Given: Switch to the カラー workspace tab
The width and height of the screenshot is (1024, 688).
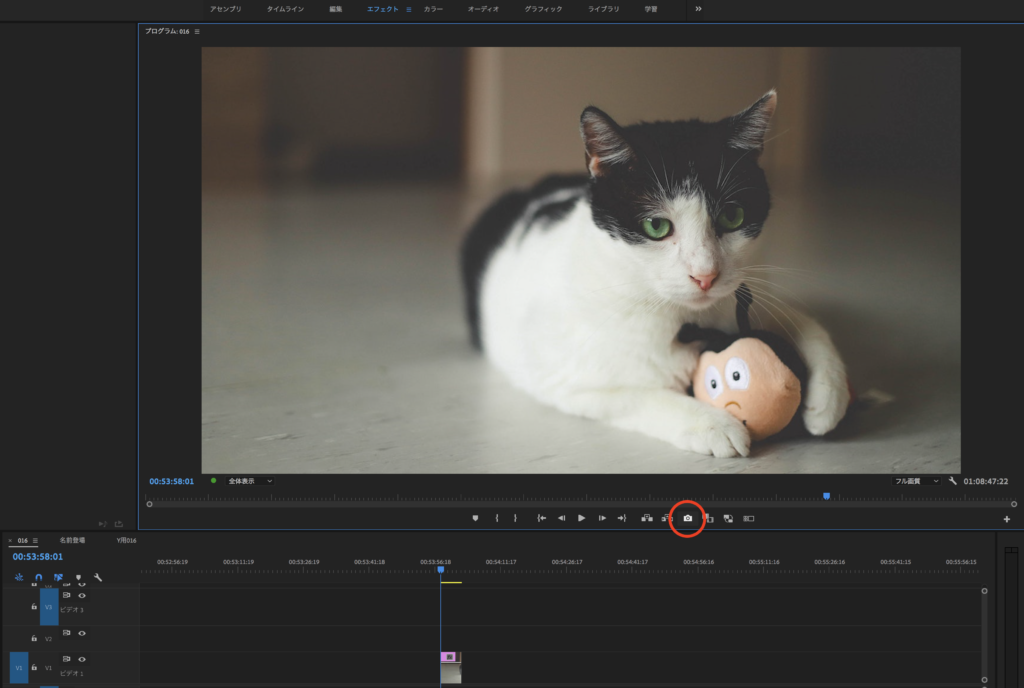Looking at the screenshot, I should point(433,9).
